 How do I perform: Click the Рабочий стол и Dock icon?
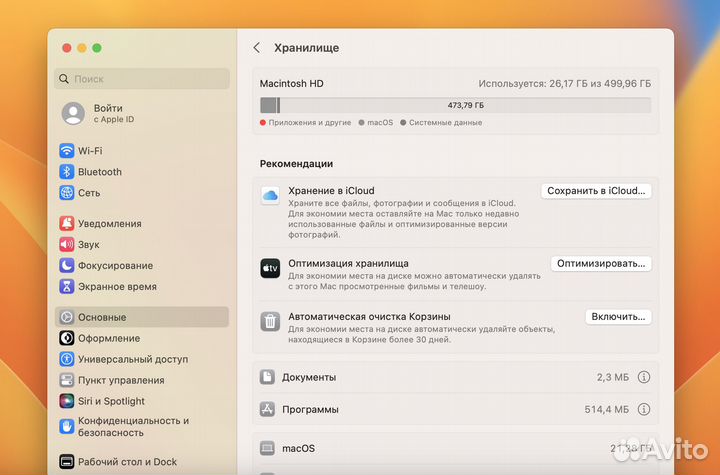(x=67, y=462)
